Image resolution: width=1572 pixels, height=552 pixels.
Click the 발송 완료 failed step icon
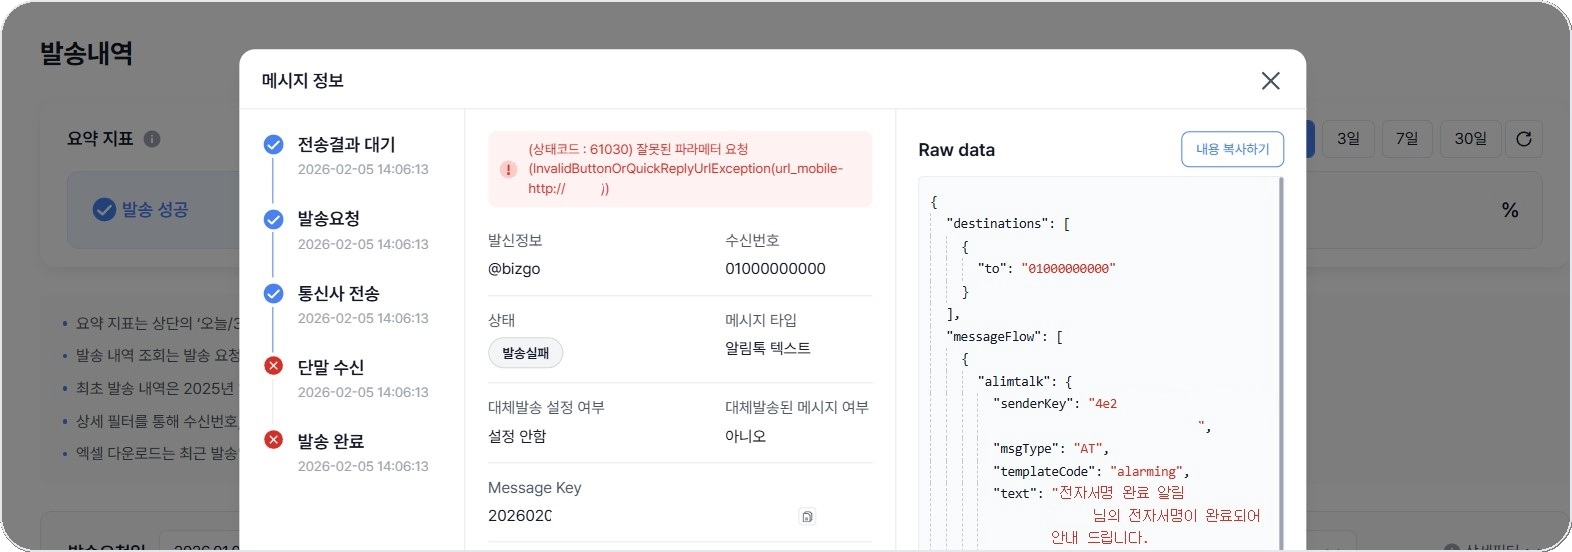(x=273, y=440)
